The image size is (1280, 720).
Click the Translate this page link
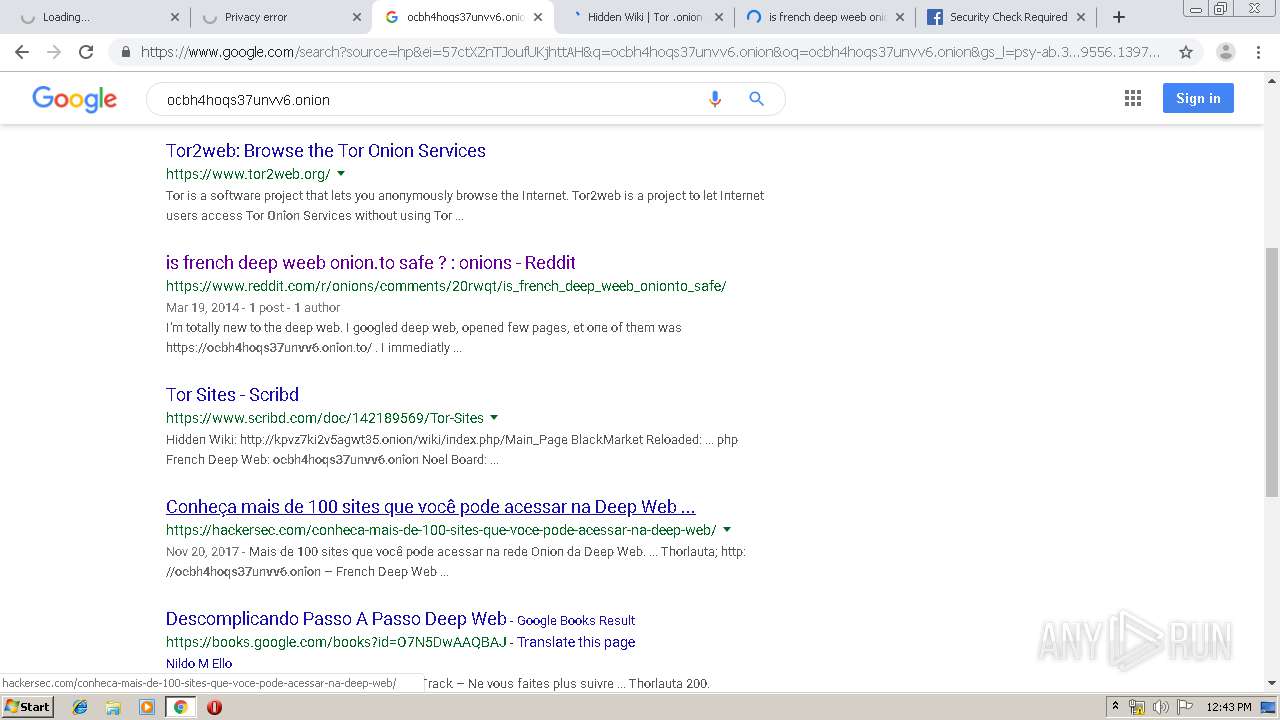(x=576, y=642)
